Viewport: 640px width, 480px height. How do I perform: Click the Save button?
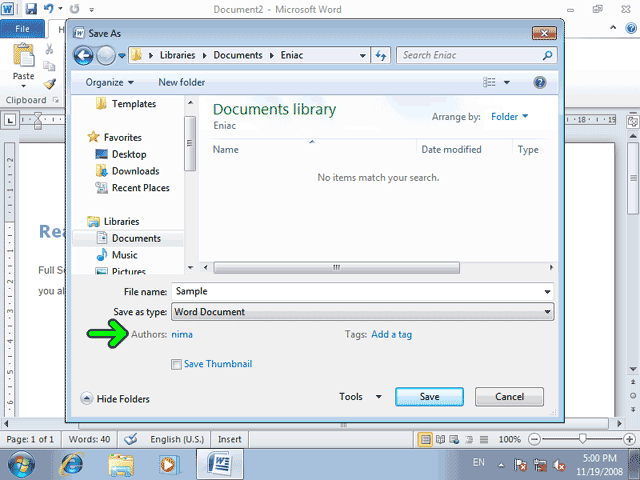(429, 397)
